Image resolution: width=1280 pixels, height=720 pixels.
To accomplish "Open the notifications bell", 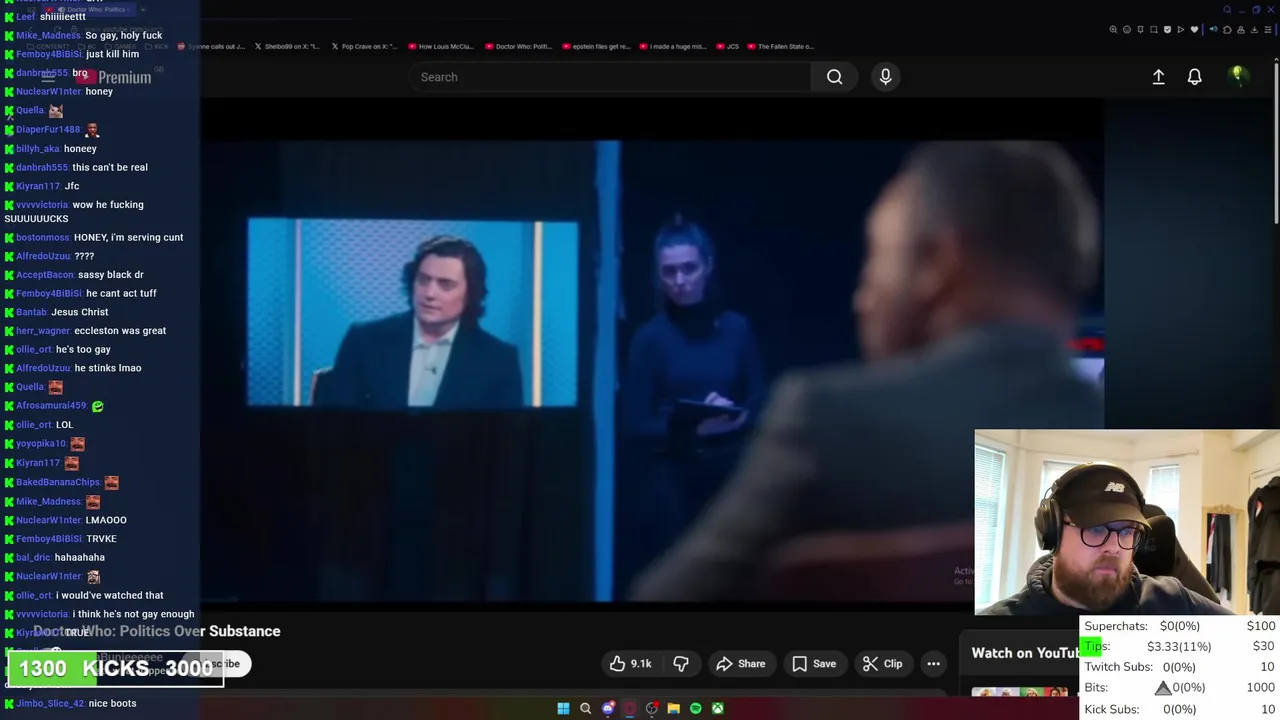I will pos(1194,77).
